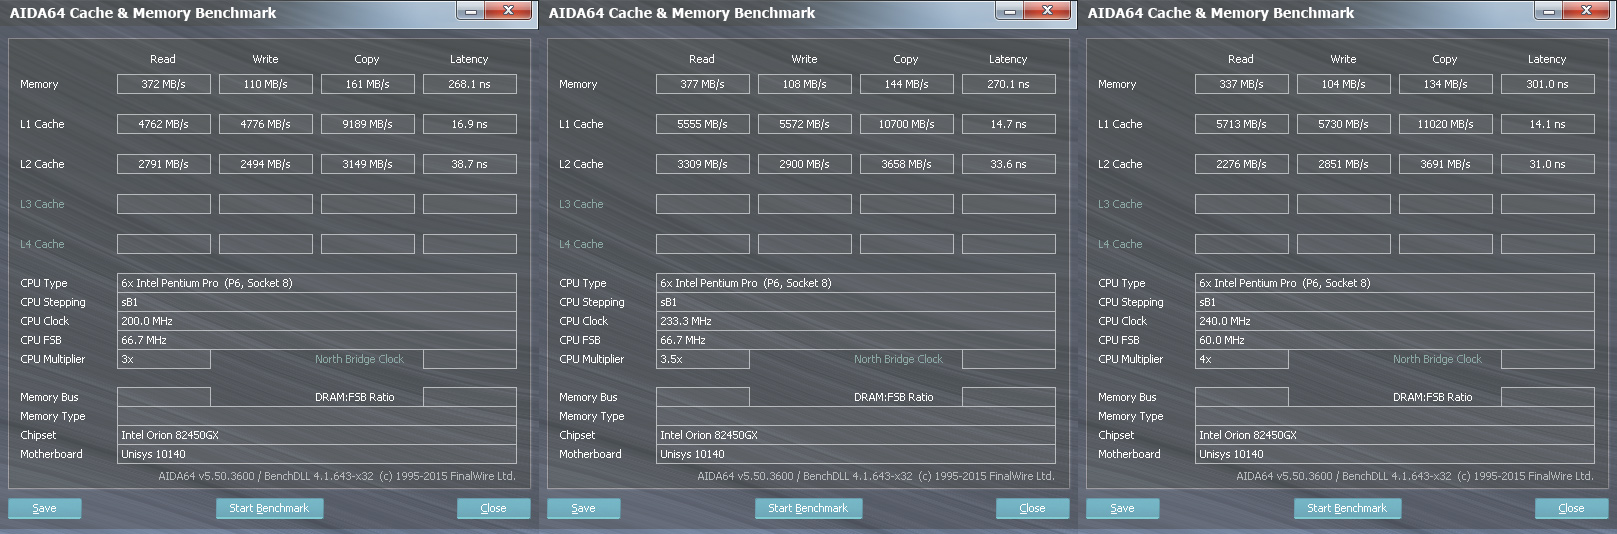Select the Memory Read field showing 372 MB/s
1617x534 pixels.
tap(164, 84)
